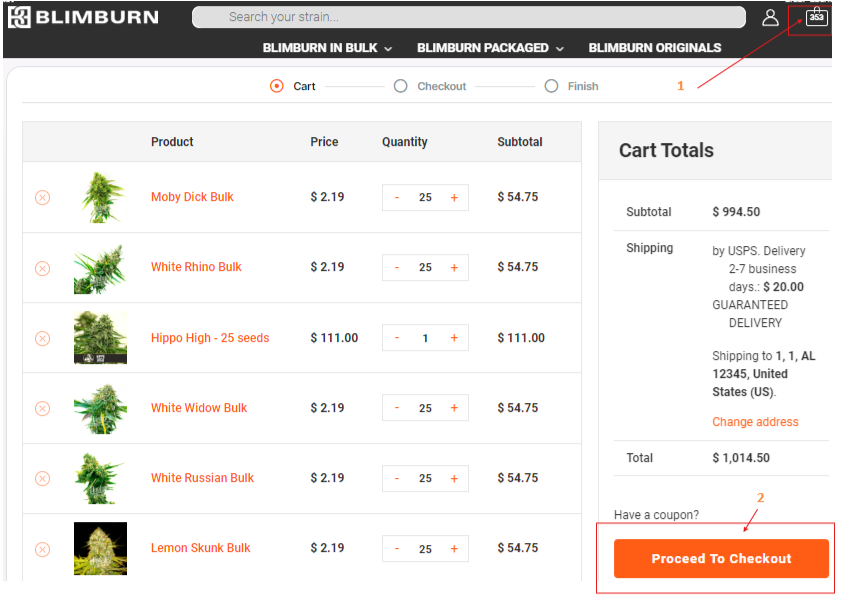Click the Product column header

tap(172, 142)
